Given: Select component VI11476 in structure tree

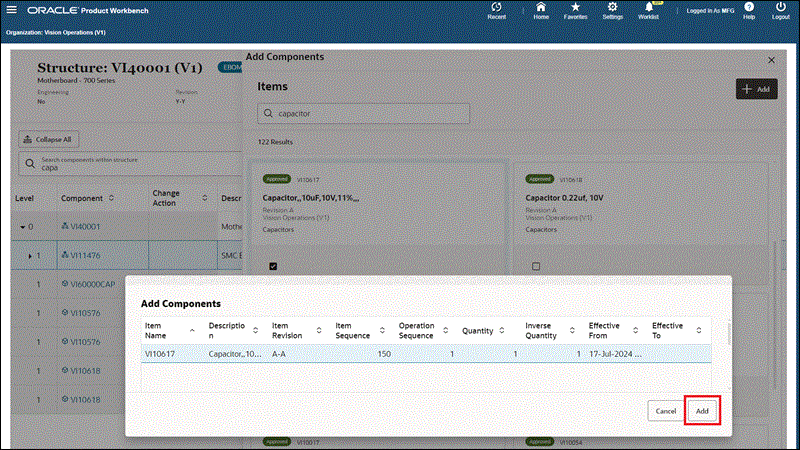Looking at the screenshot, I should point(85,255).
